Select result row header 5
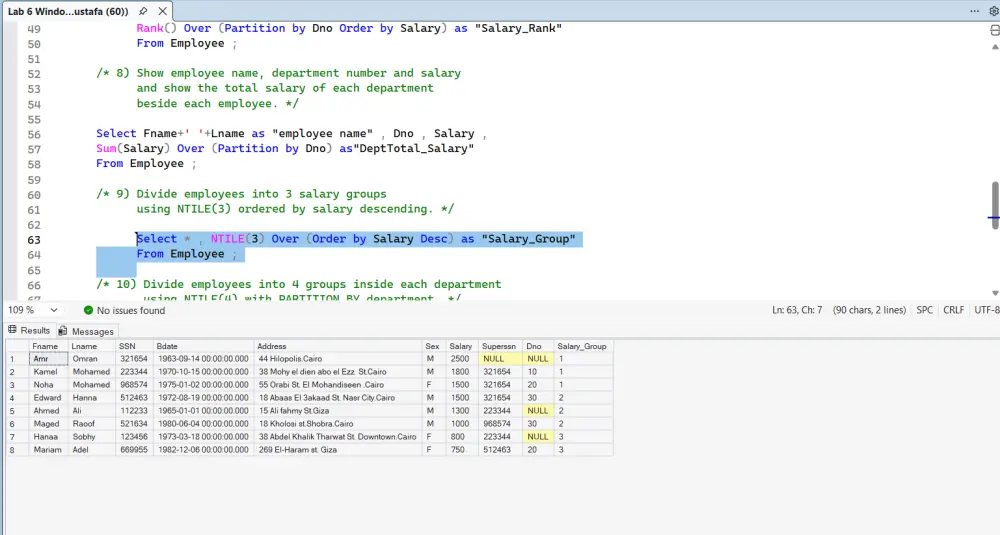Screen dimensions: 1000x535 point(17,411)
